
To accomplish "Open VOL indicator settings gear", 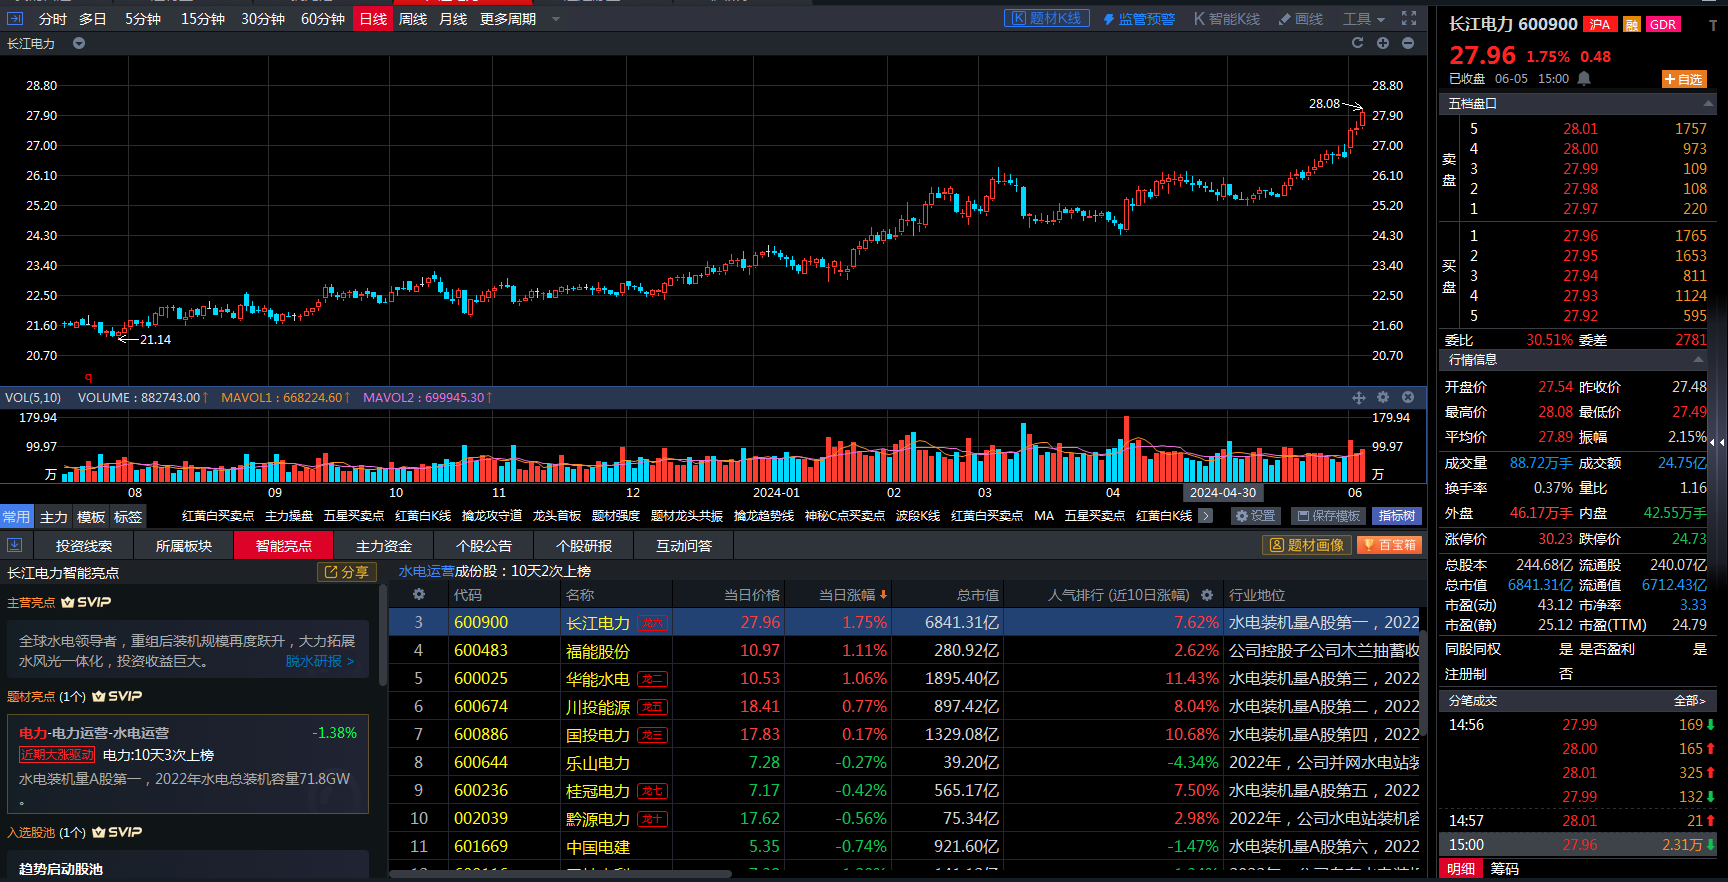I will (1383, 397).
